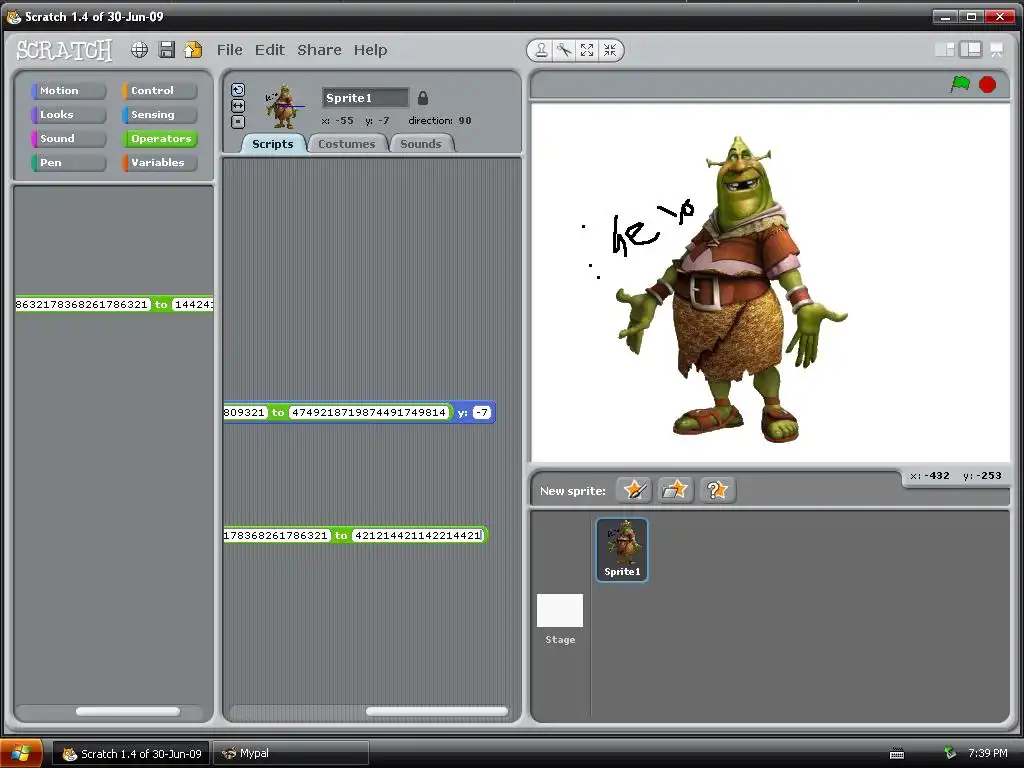Select the Variables block category

[159, 163]
